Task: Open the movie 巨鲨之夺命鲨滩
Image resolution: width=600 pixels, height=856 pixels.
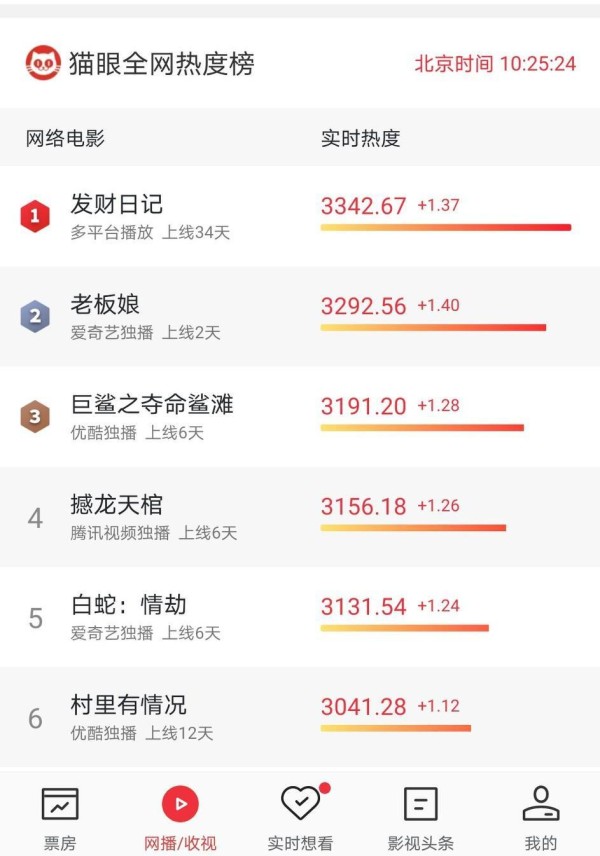Action: pyautogui.click(x=152, y=405)
